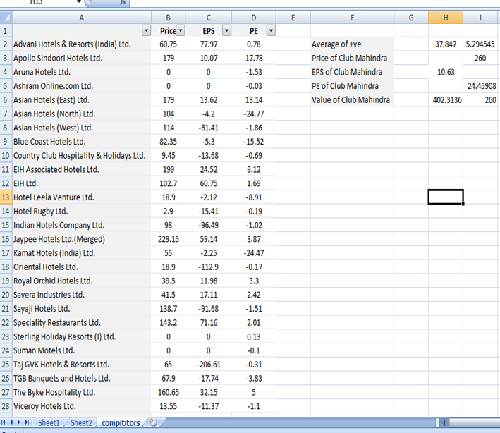500x433 pixels.
Task: Select column F header
Action: (x=352, y=17)
